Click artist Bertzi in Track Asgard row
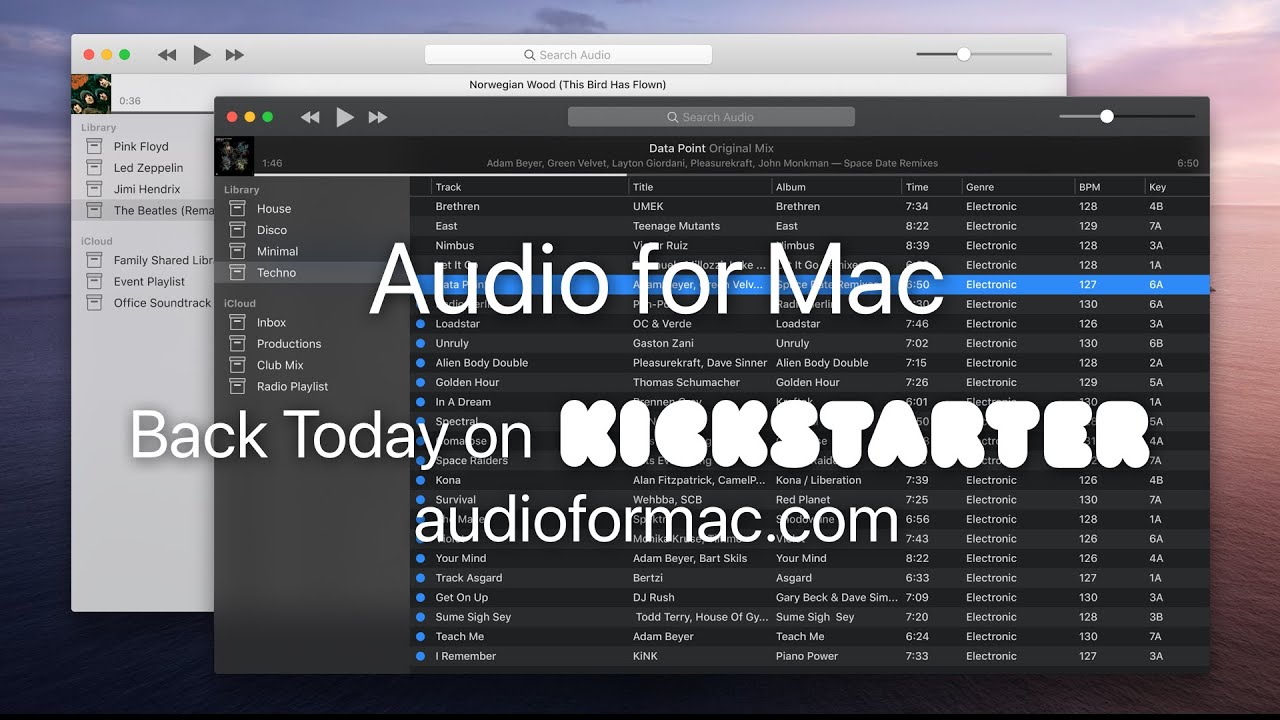 [649, 578]
